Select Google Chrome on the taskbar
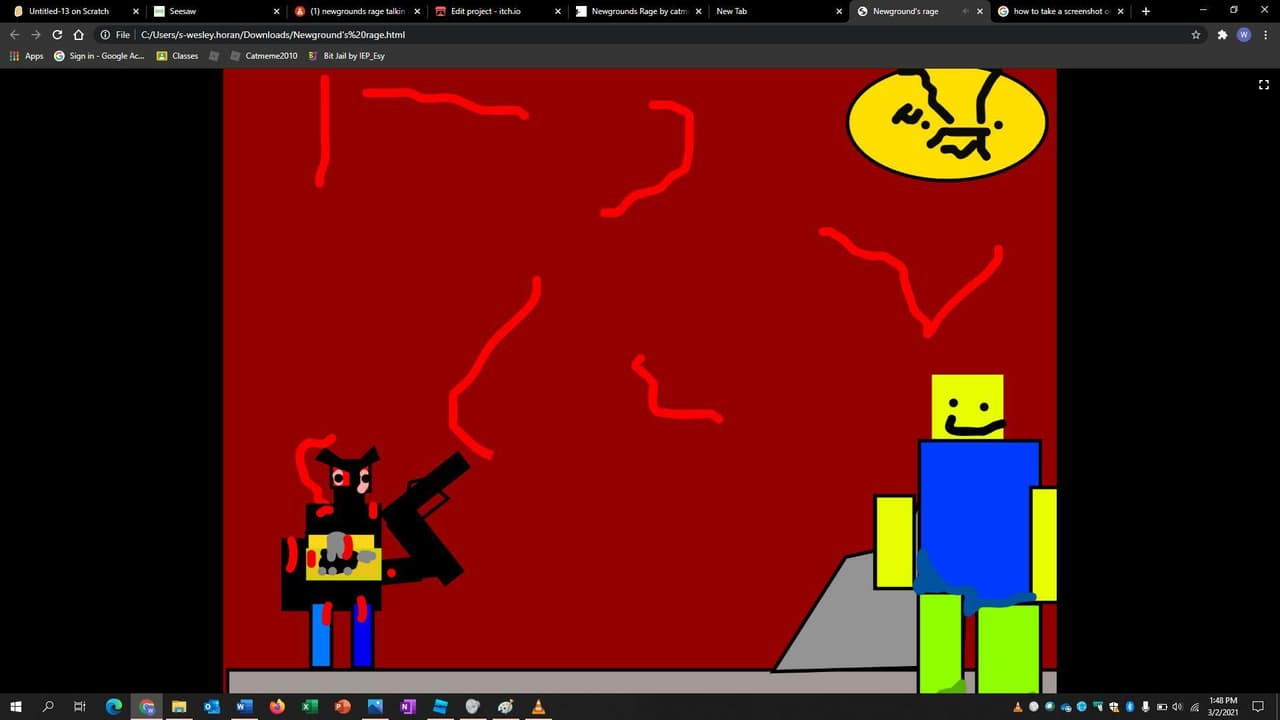 tap(146, 706)
